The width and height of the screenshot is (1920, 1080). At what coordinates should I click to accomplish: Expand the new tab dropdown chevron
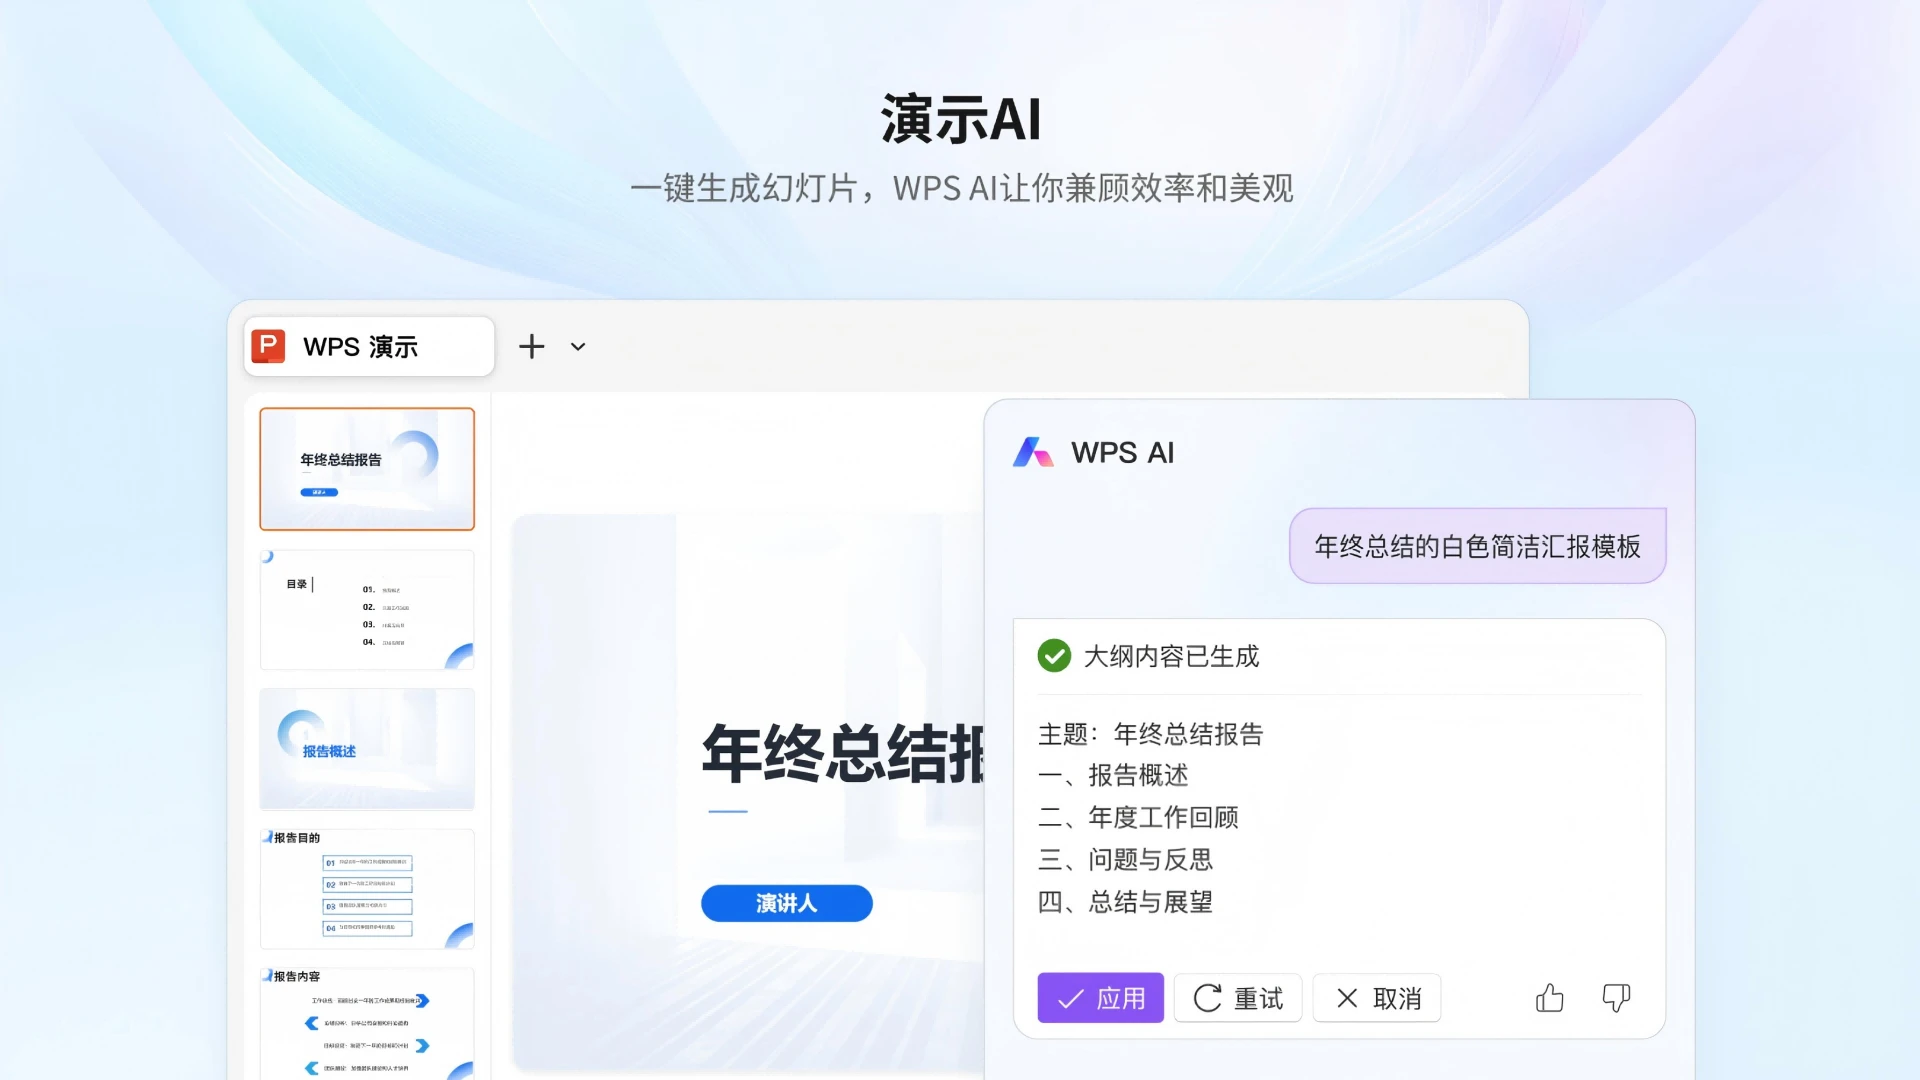[578, 347]
